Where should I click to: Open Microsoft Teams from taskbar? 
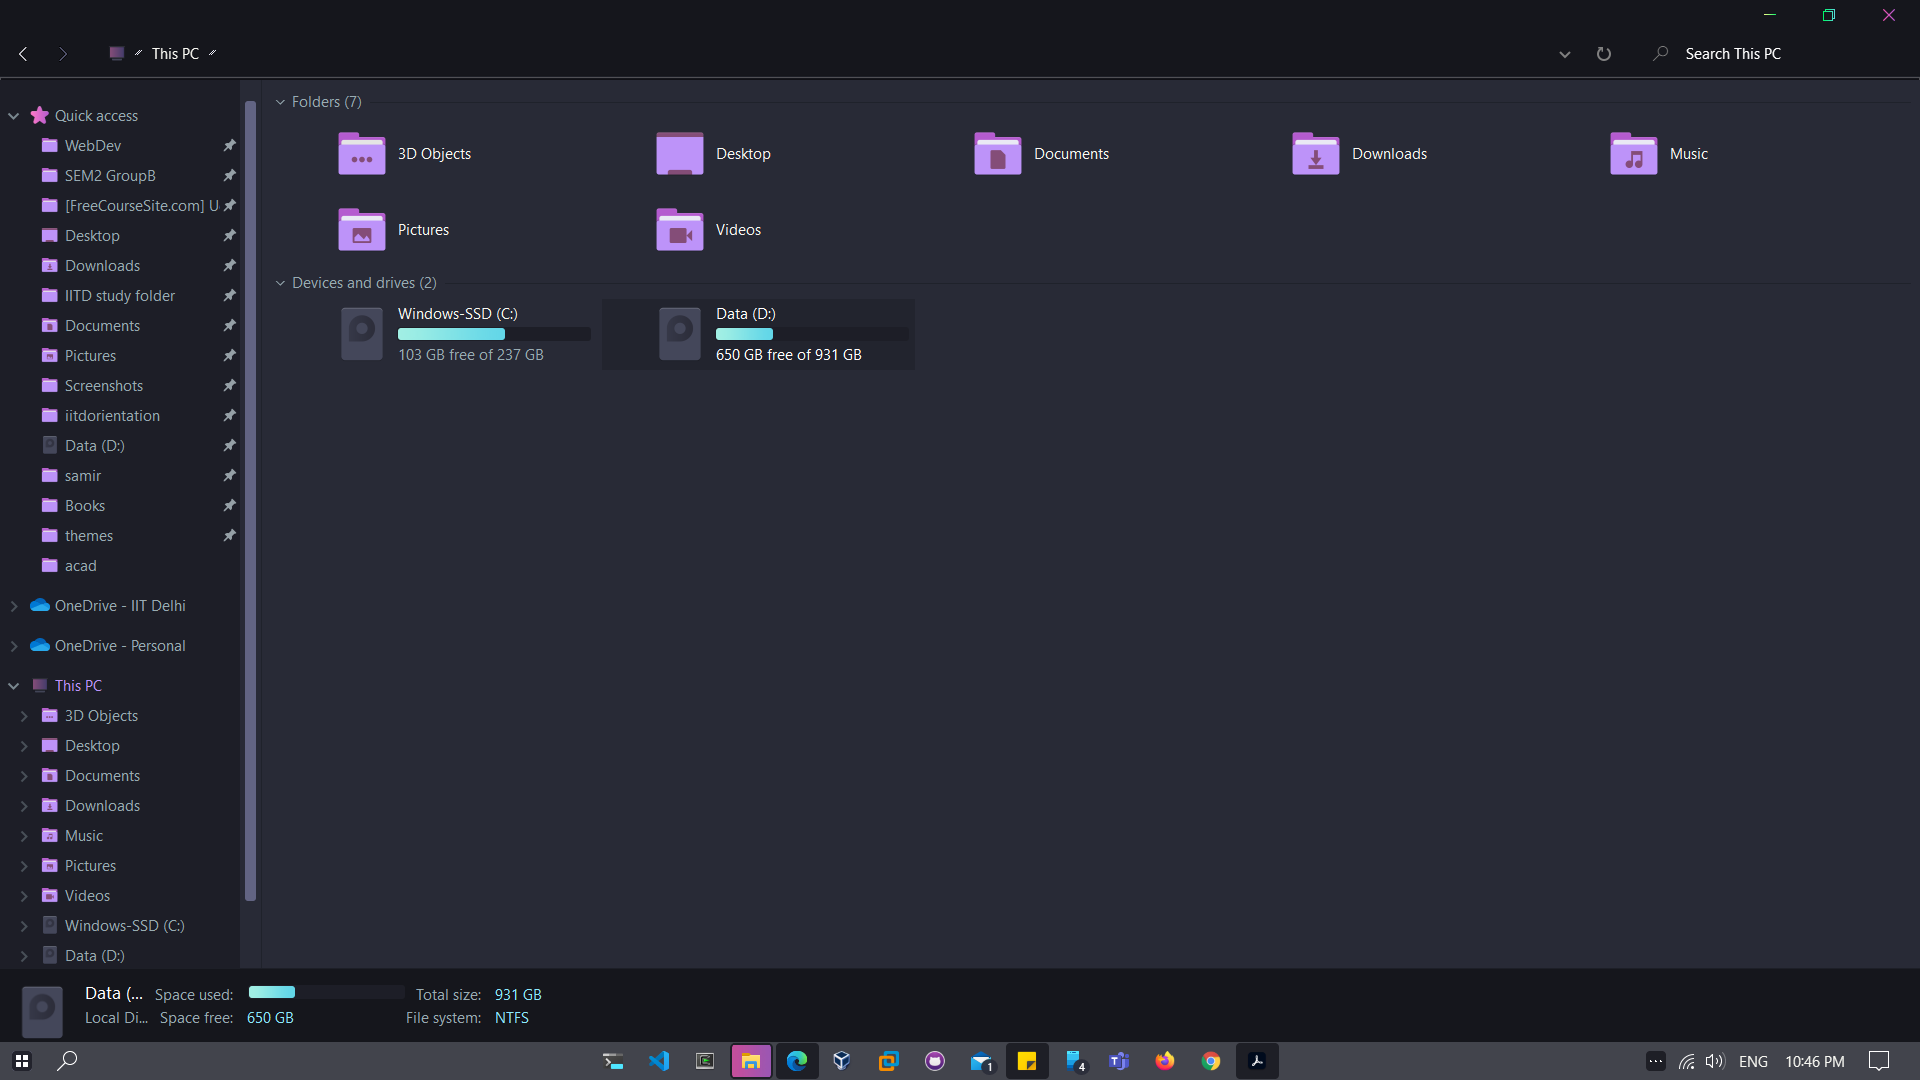coord(1119,1061)
